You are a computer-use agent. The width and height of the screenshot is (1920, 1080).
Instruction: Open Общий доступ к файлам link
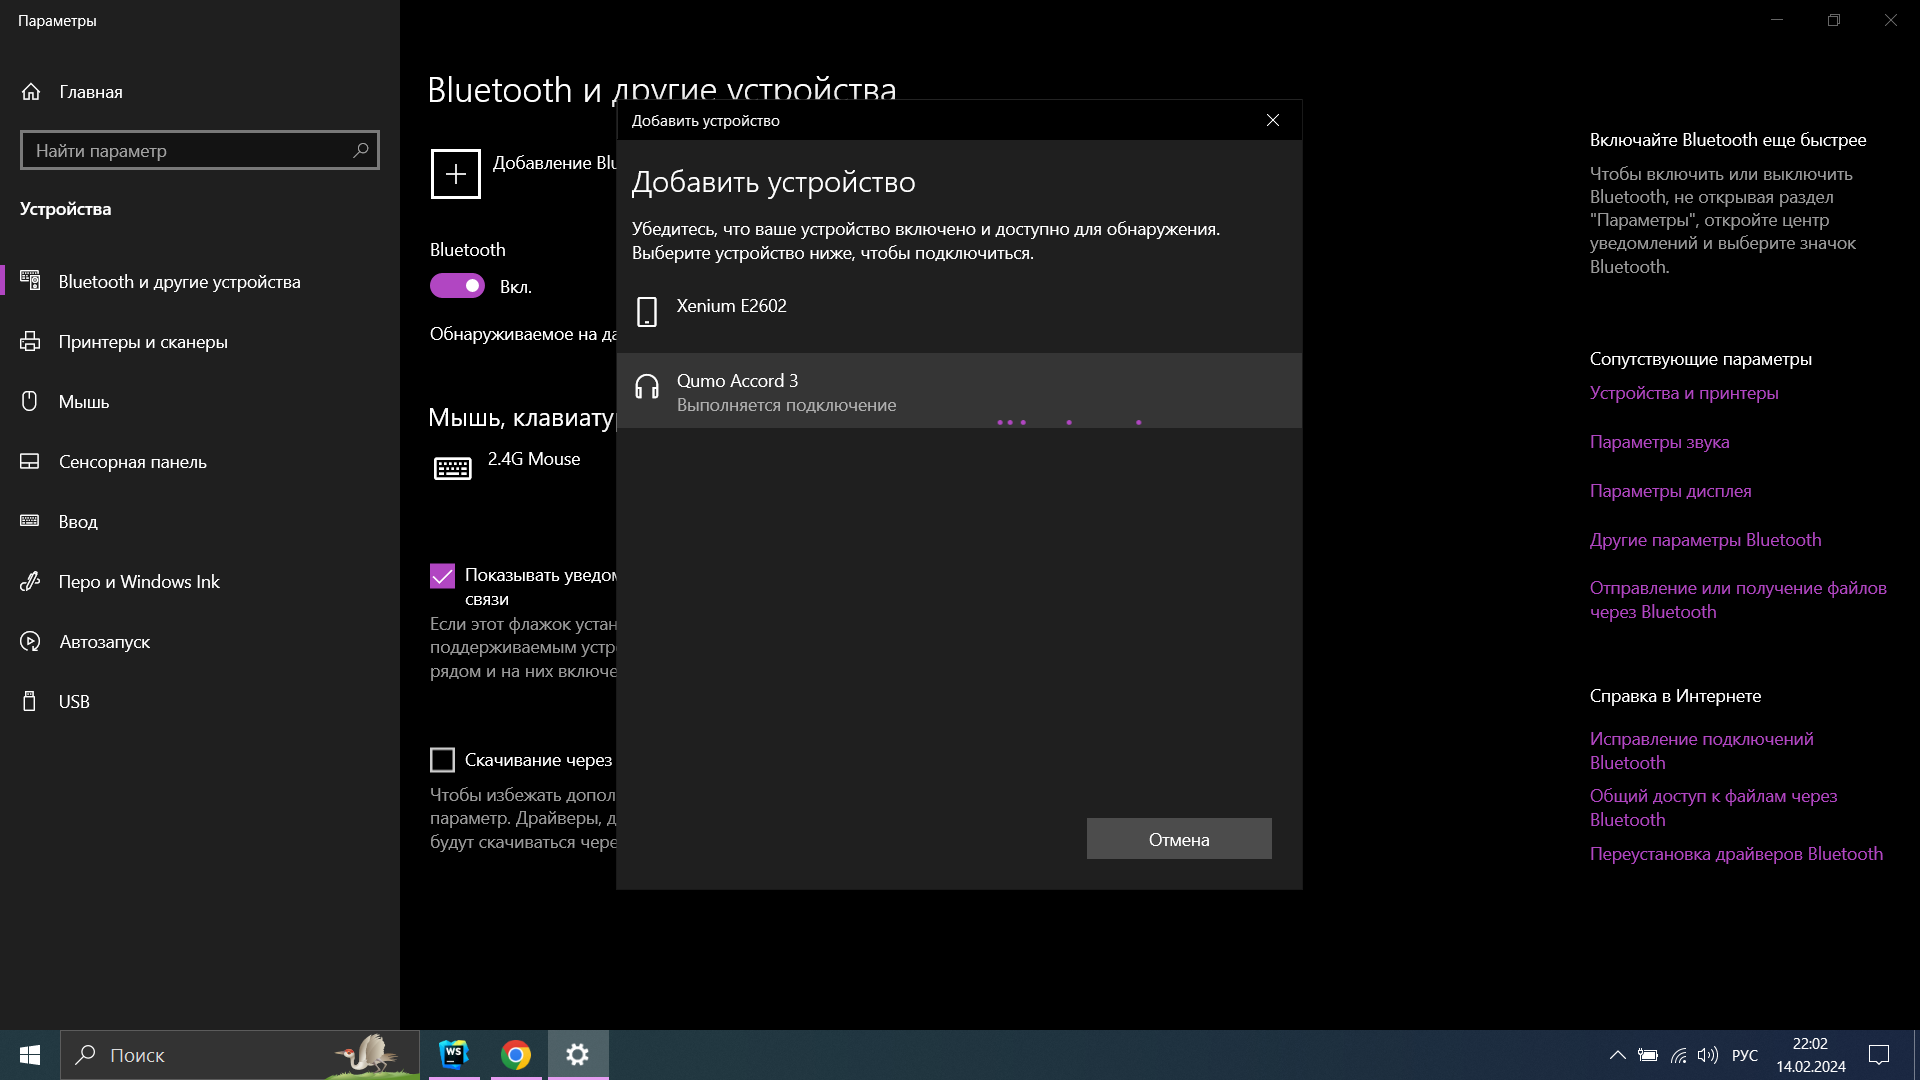[x=1714, y=808]
